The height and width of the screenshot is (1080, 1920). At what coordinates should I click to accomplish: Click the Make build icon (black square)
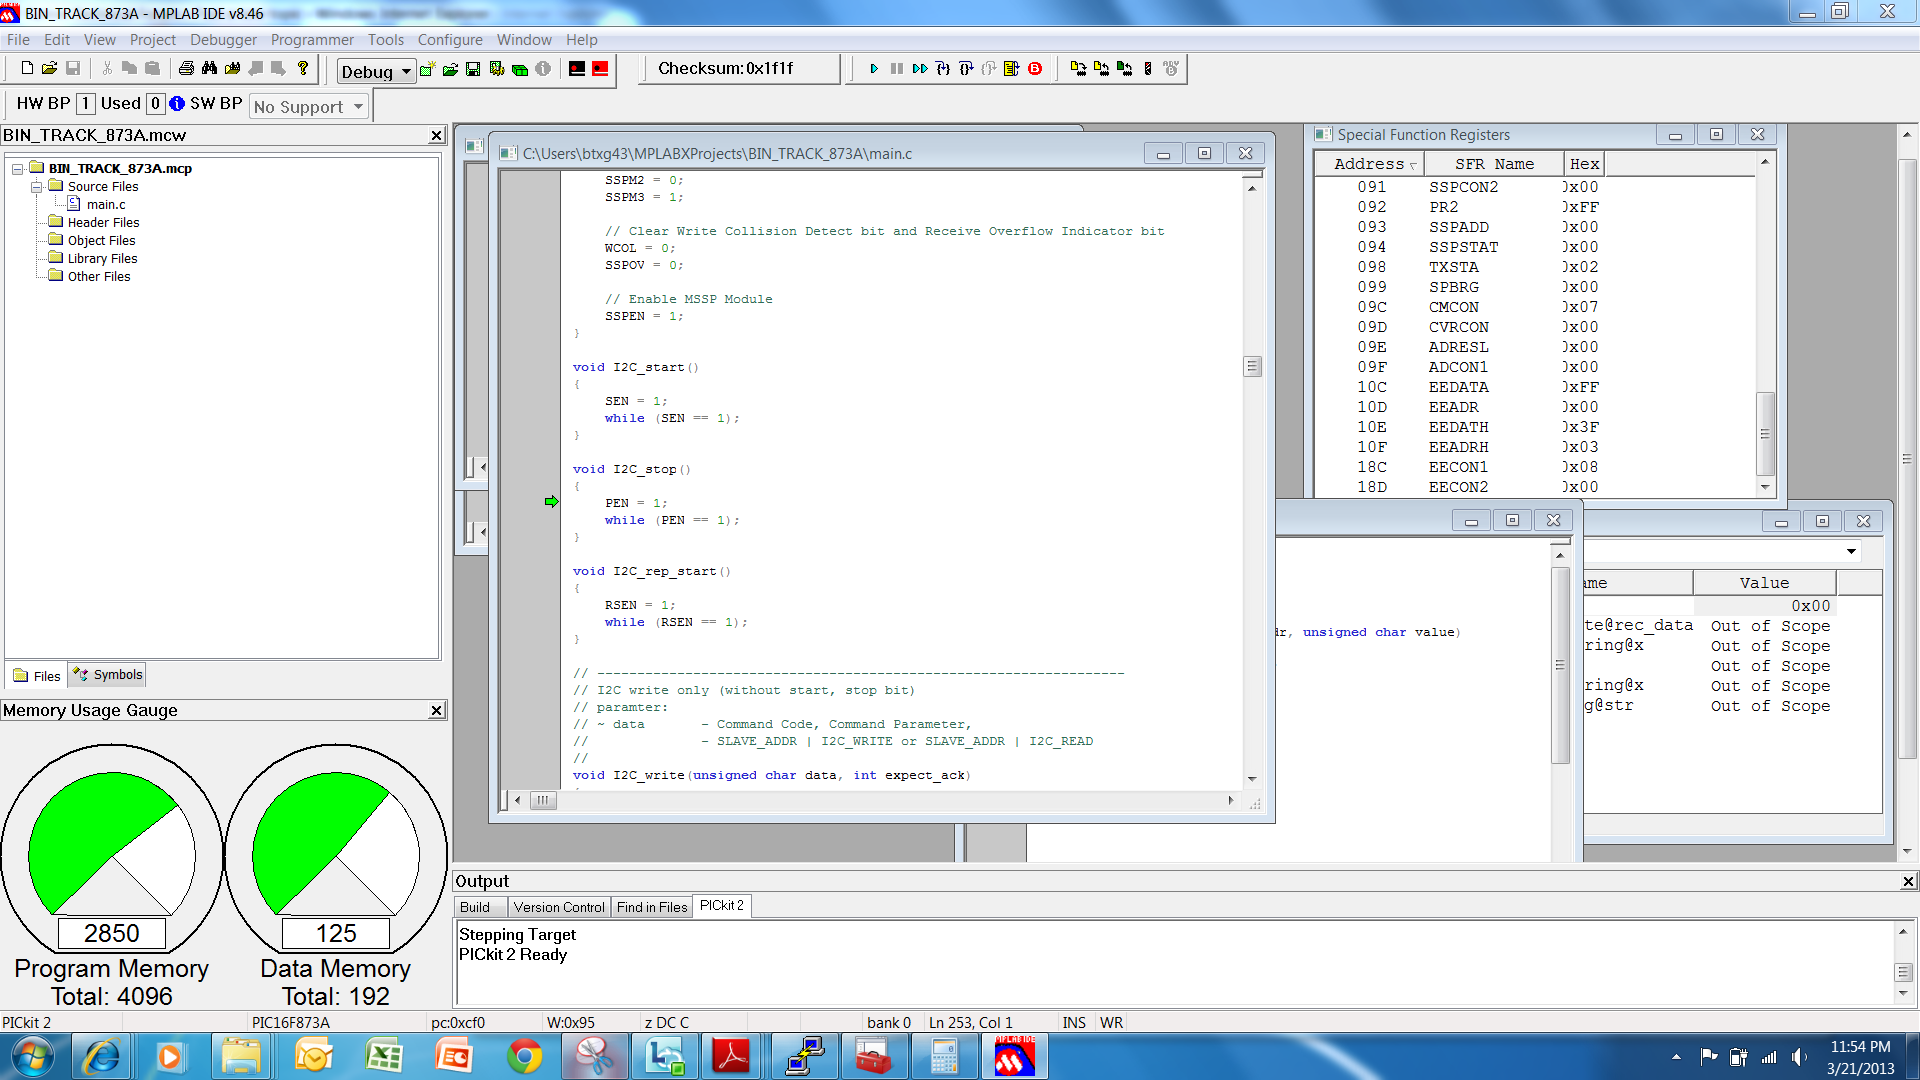click(x=577, y=69)
